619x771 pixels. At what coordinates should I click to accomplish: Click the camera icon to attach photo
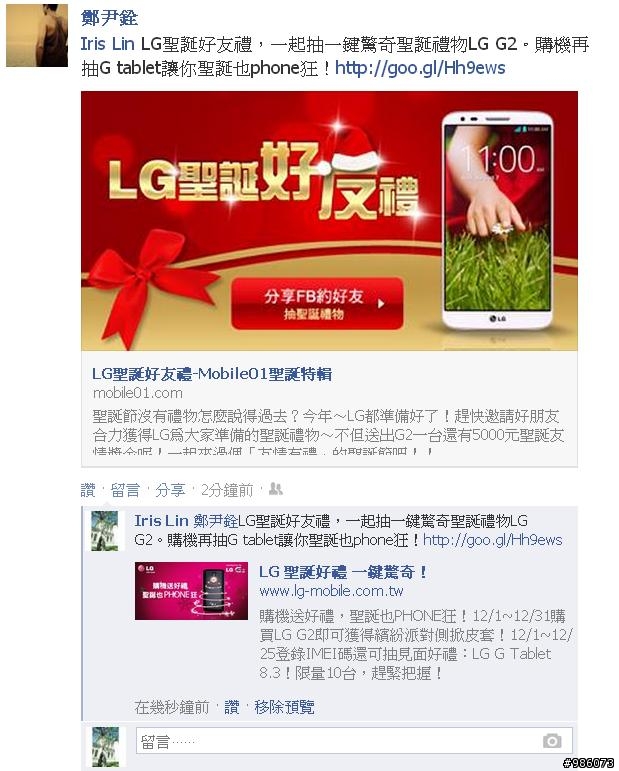pos(552,741)
